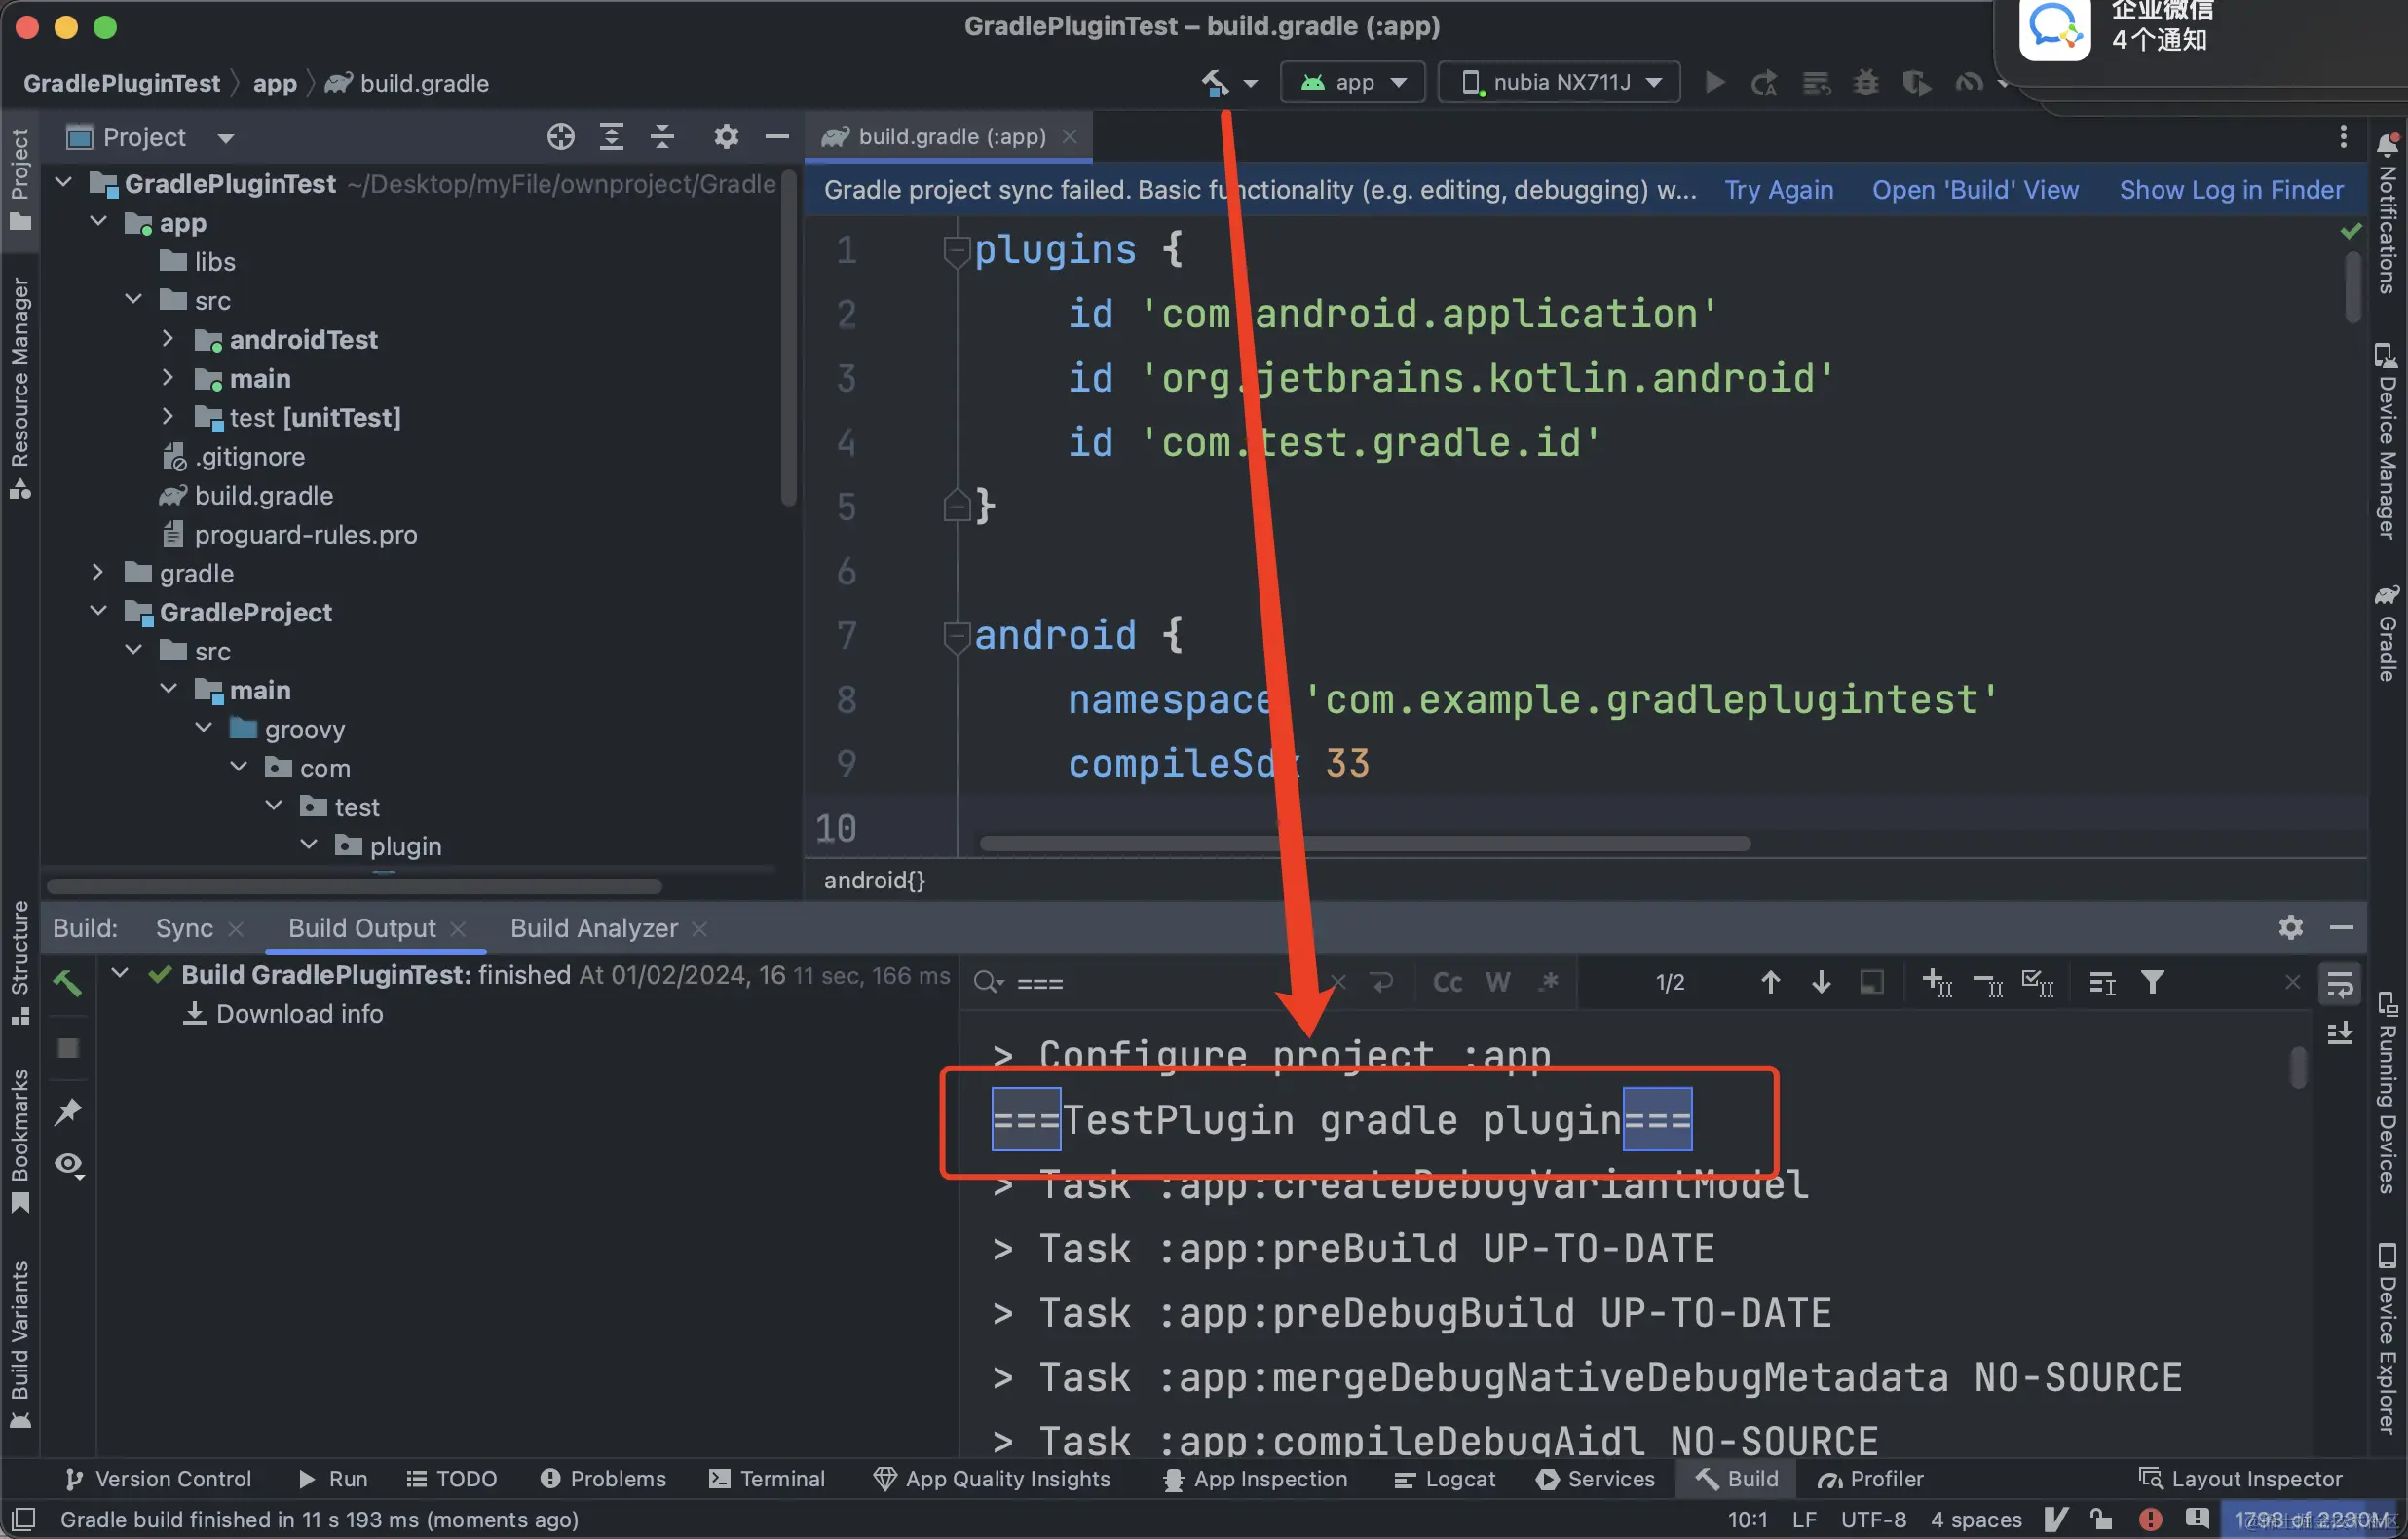The image size is (2408, 1539).
Task: Click the Debug app bug icon
Action: (1866, 82)
